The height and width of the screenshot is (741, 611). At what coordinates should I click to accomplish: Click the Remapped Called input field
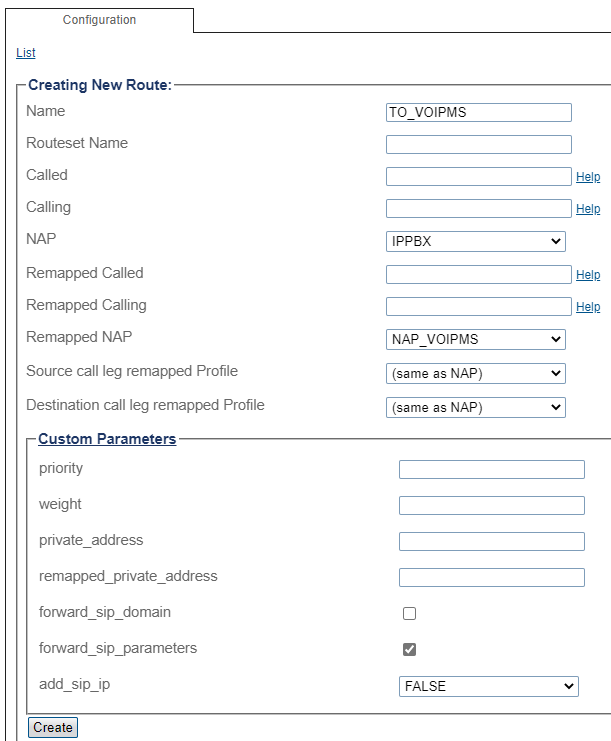coord(478,274)
